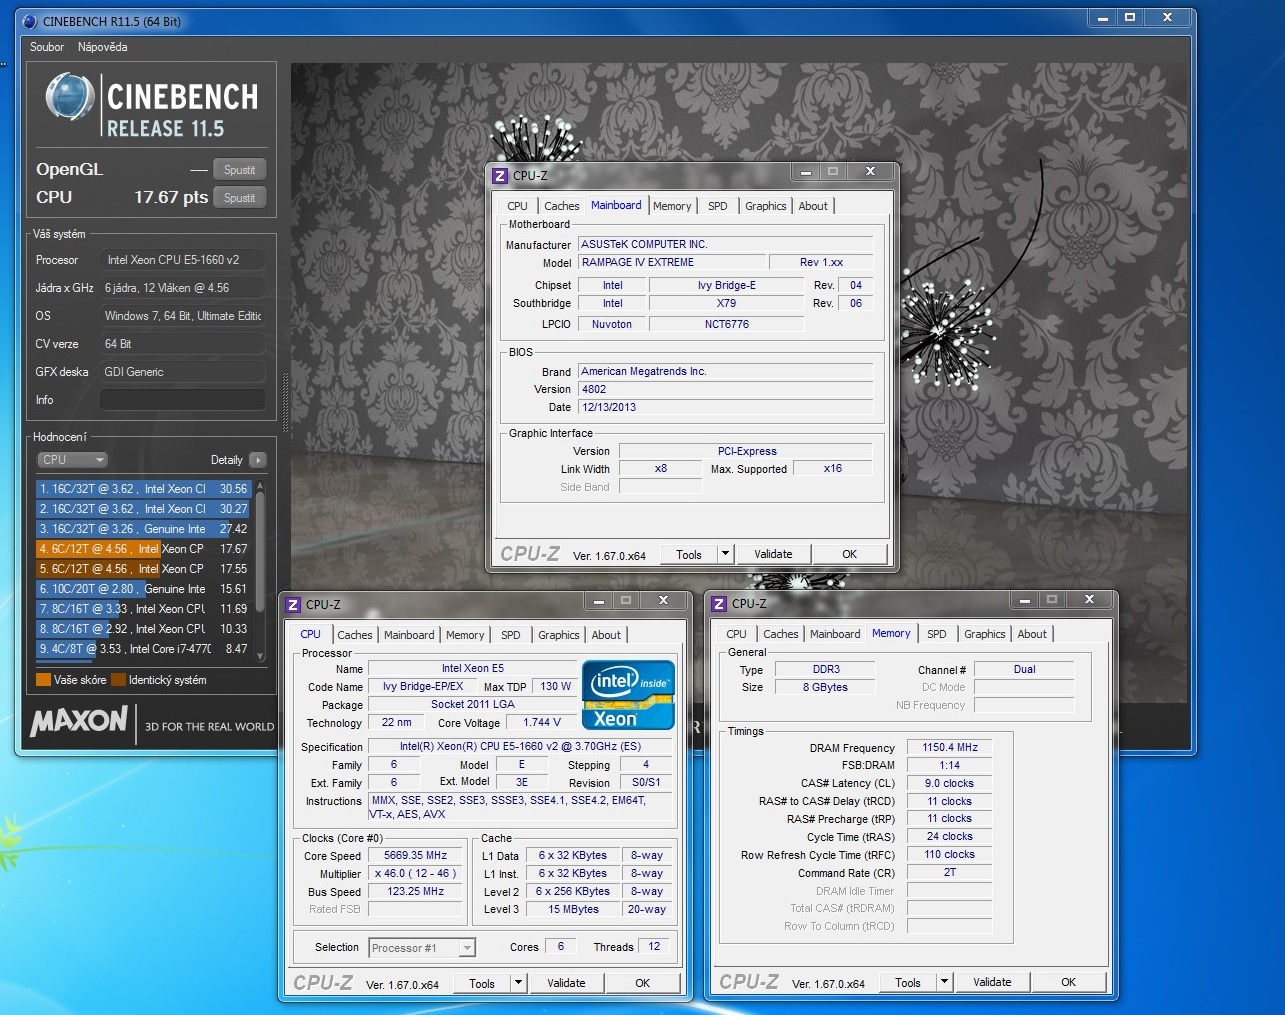Image resolution: width=1285 pixels, height=1015 pixels.
Task: Run the CPU test with Spustit
Action: 240,198
